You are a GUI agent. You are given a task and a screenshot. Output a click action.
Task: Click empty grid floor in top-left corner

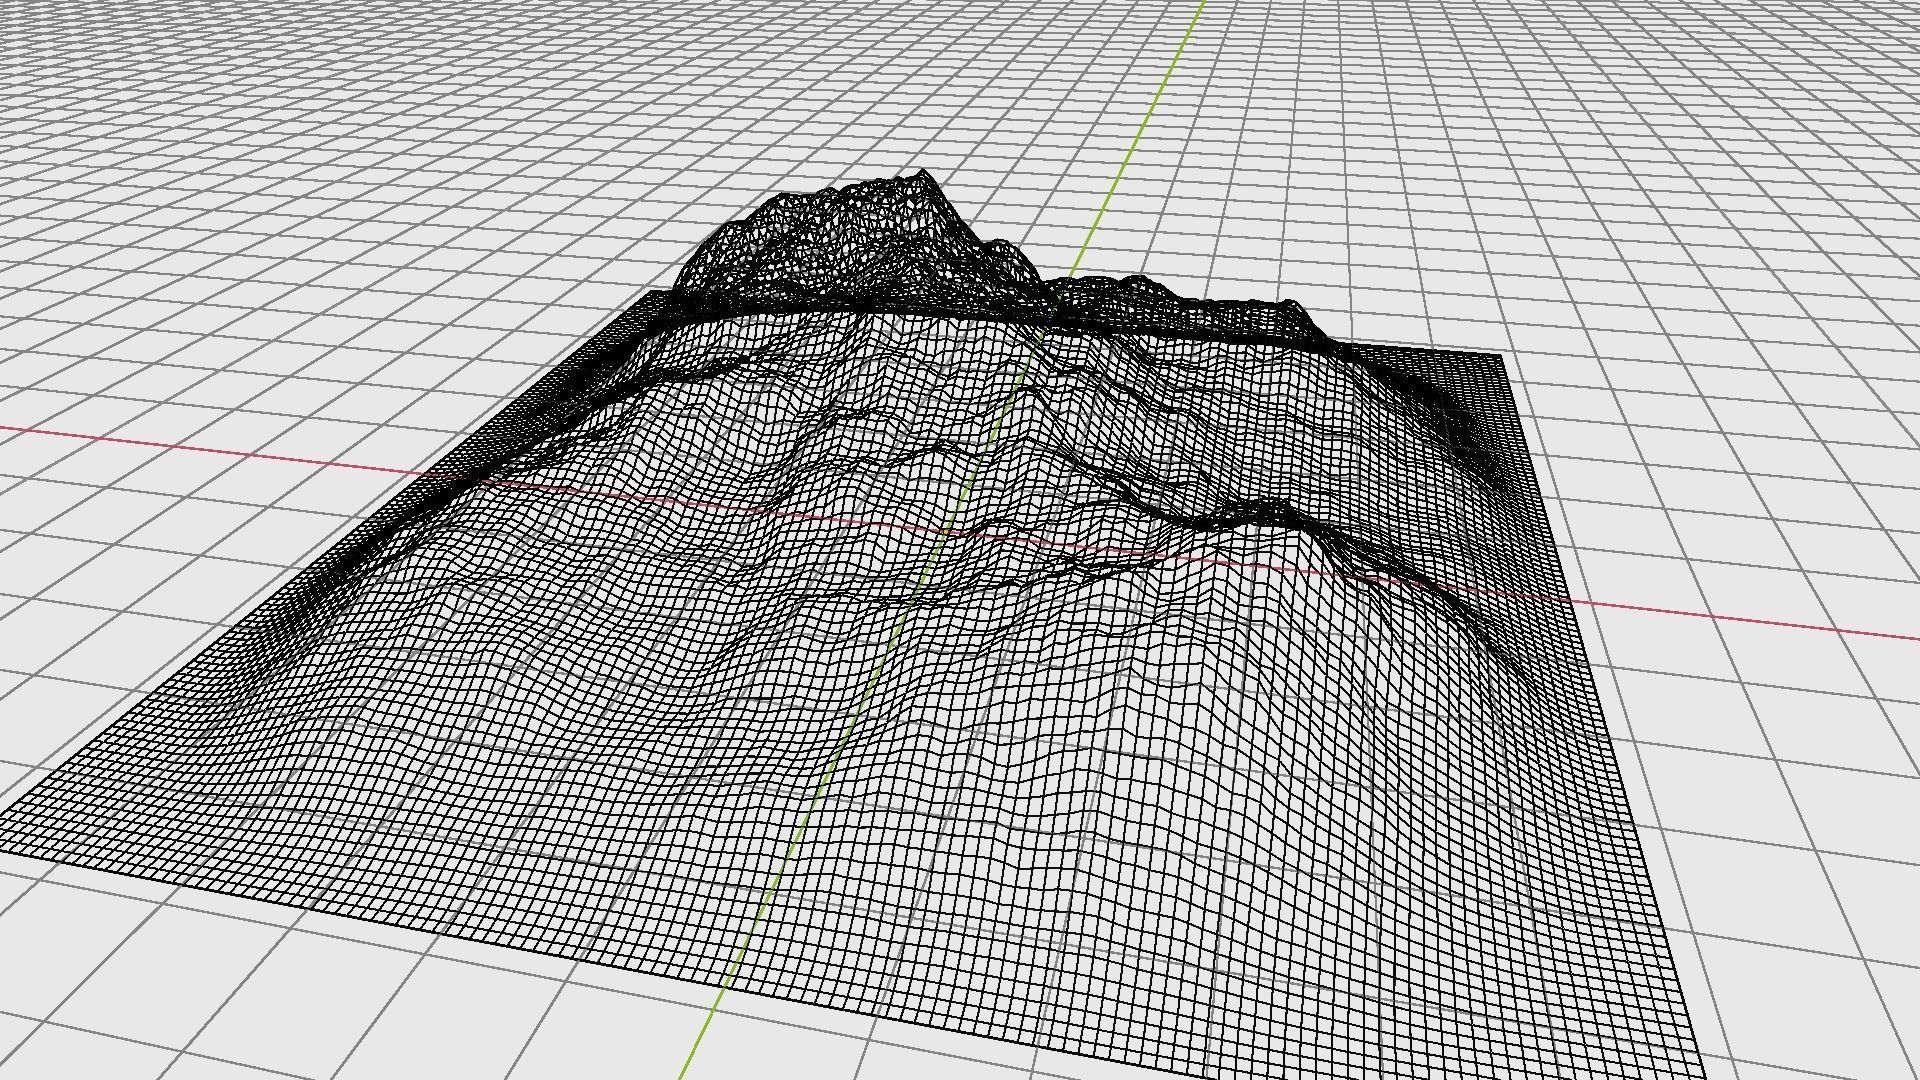pyautogui.click(x=120, y=90)
